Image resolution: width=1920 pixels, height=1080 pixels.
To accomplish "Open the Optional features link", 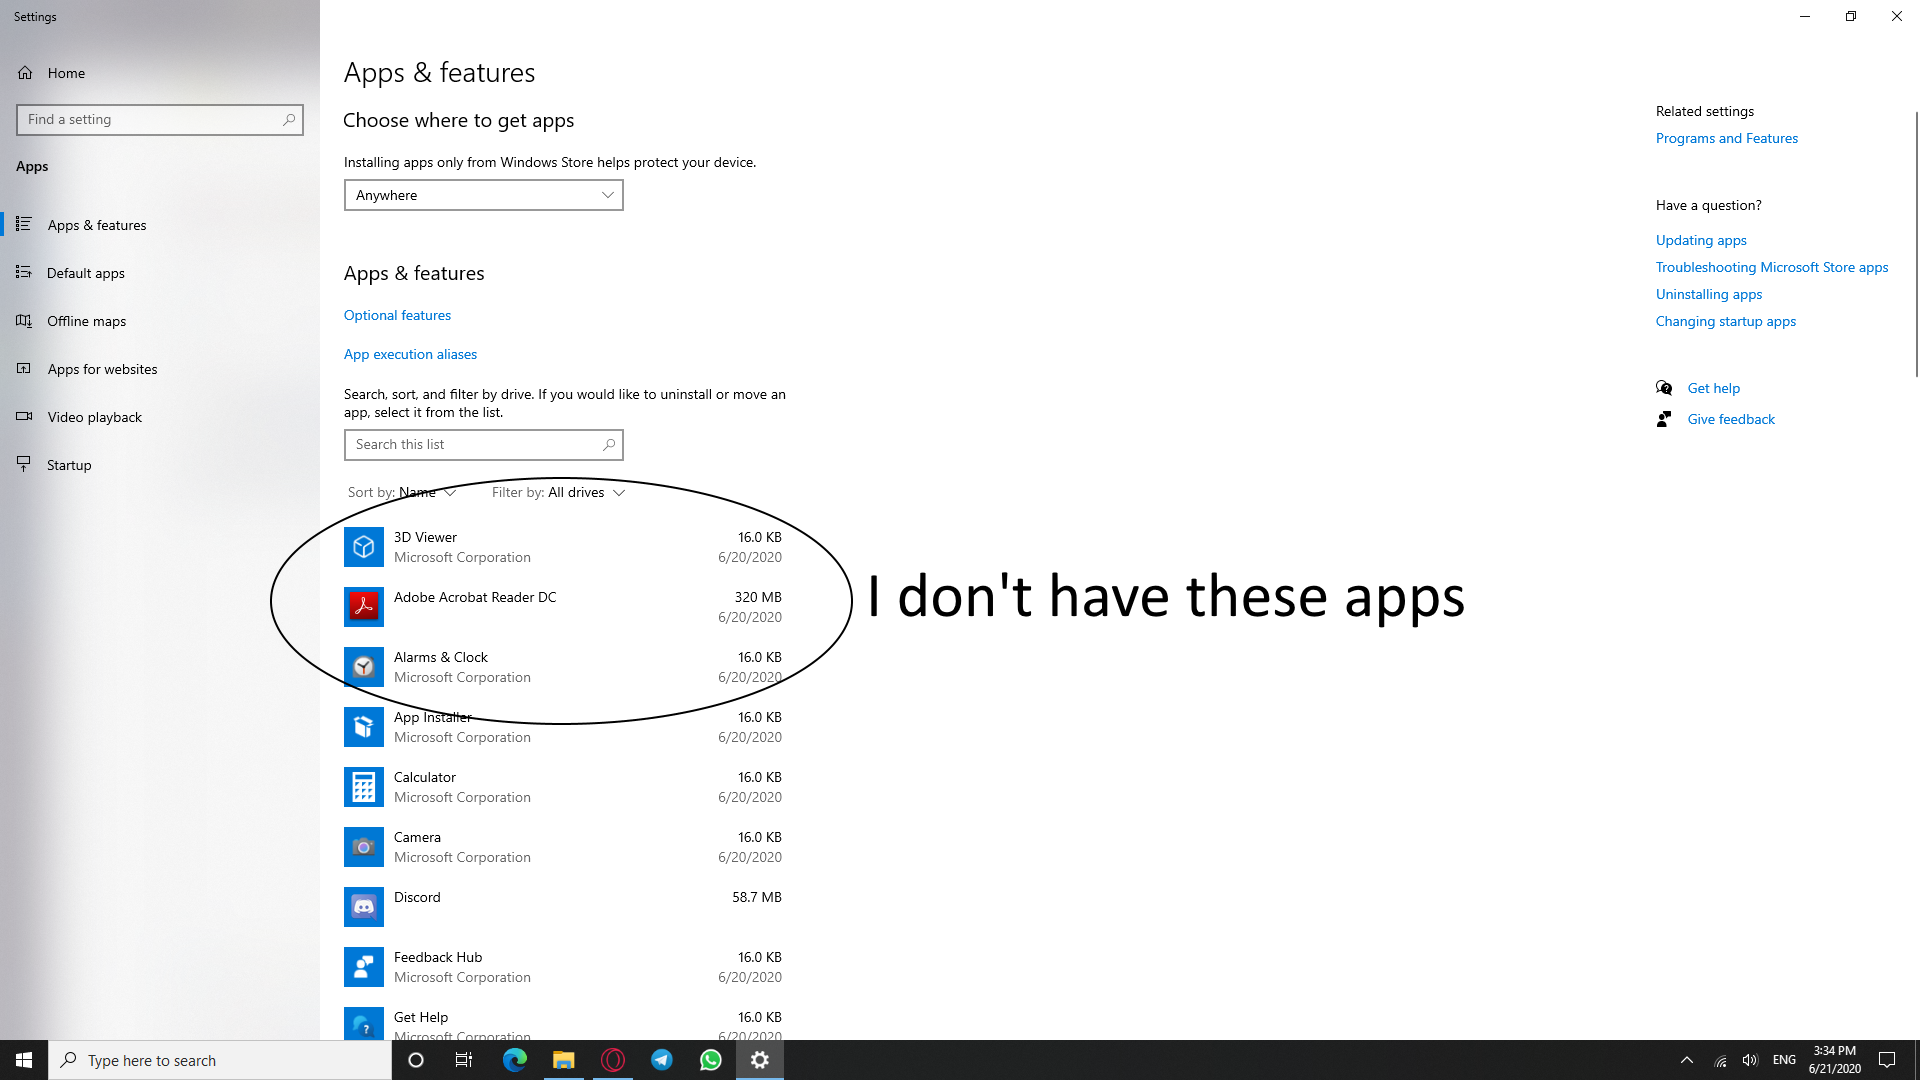I will tap(397, 315).
